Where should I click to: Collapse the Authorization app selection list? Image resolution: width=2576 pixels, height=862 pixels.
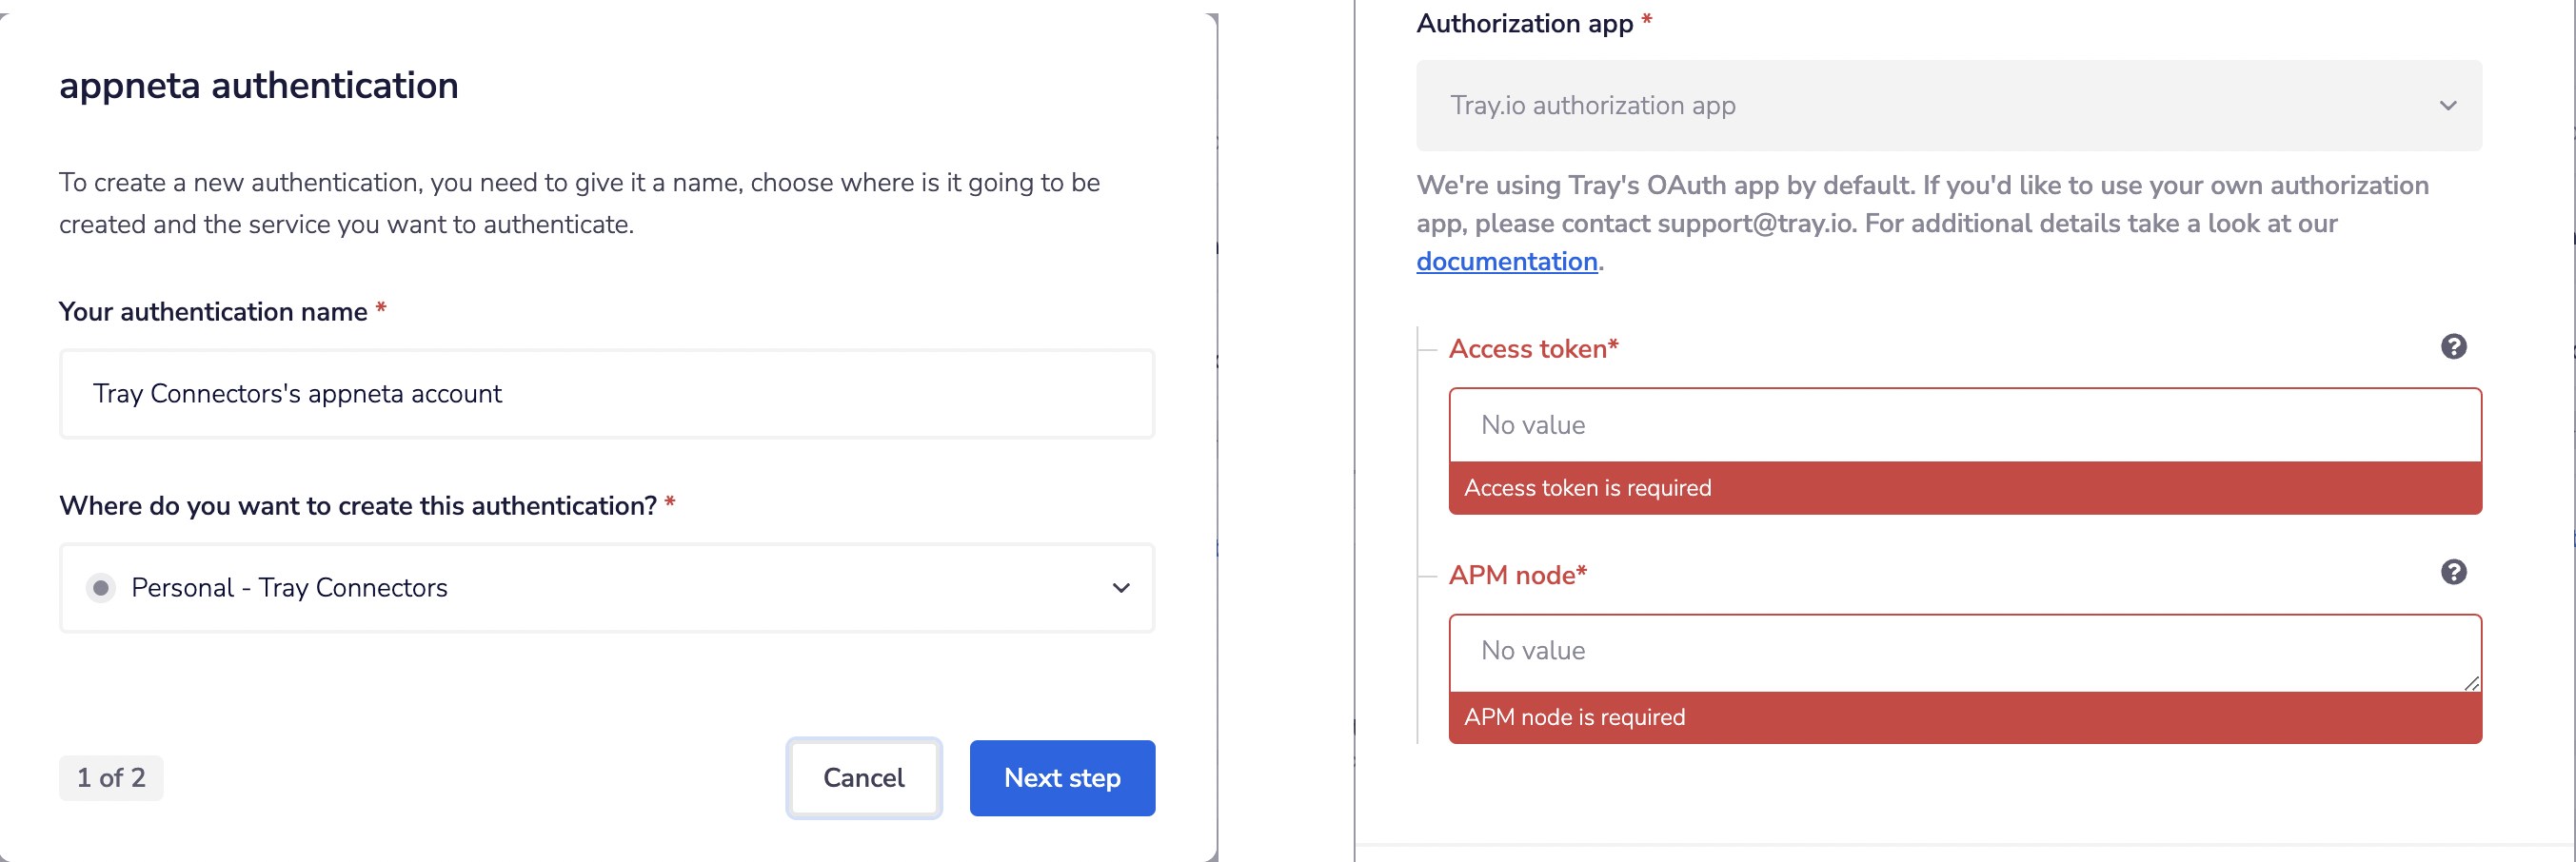point(2447,105)
